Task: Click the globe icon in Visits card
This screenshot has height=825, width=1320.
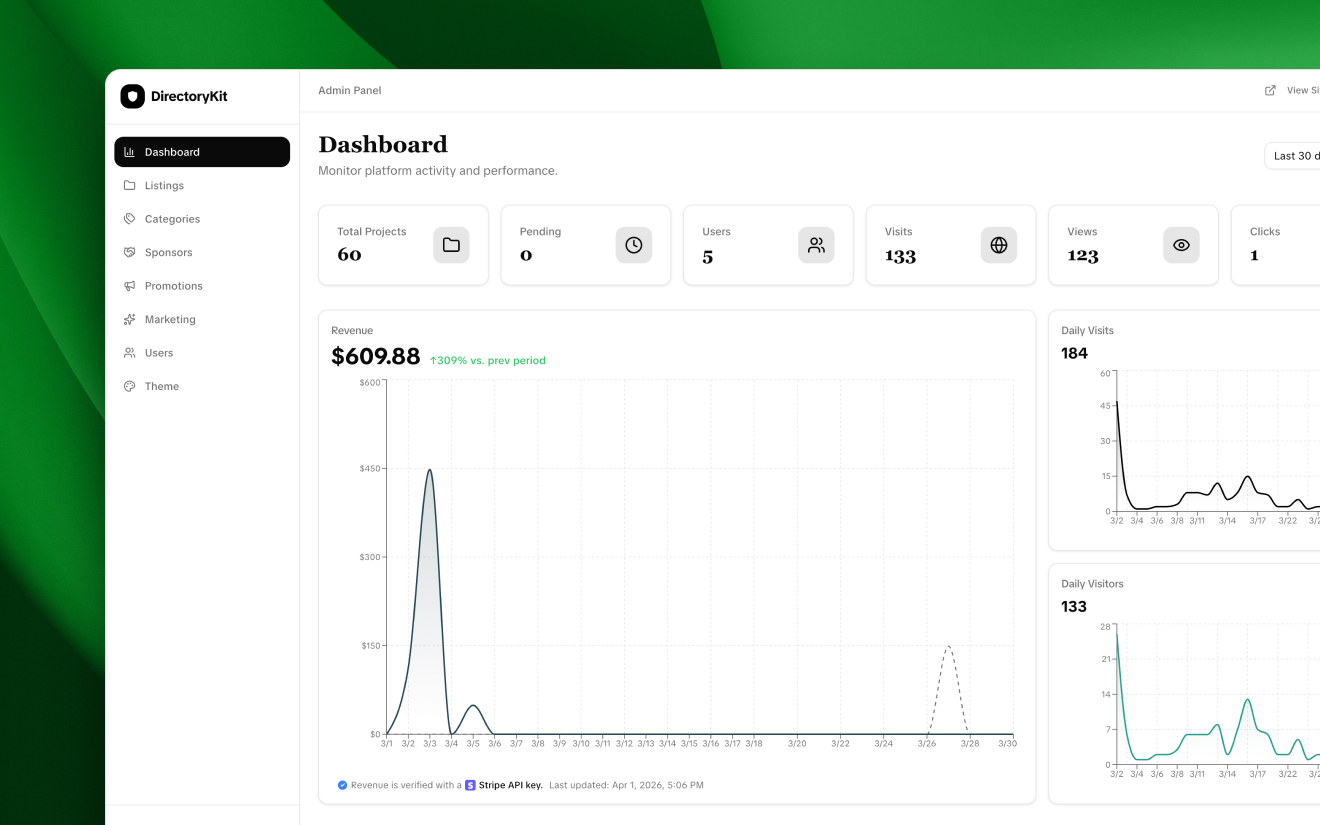Action: 998,245
